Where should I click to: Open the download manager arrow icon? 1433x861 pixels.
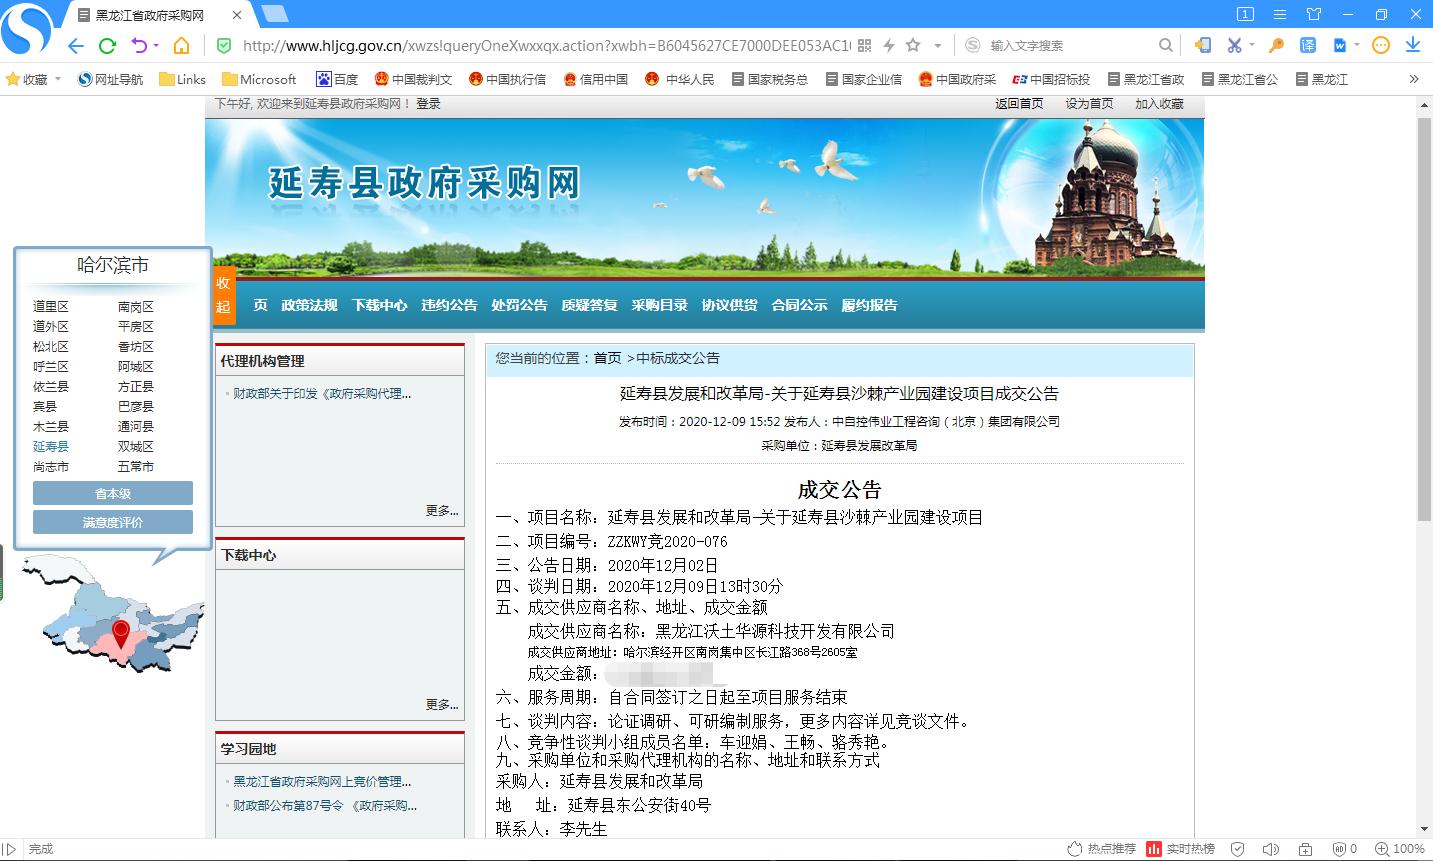[1413, 45]
